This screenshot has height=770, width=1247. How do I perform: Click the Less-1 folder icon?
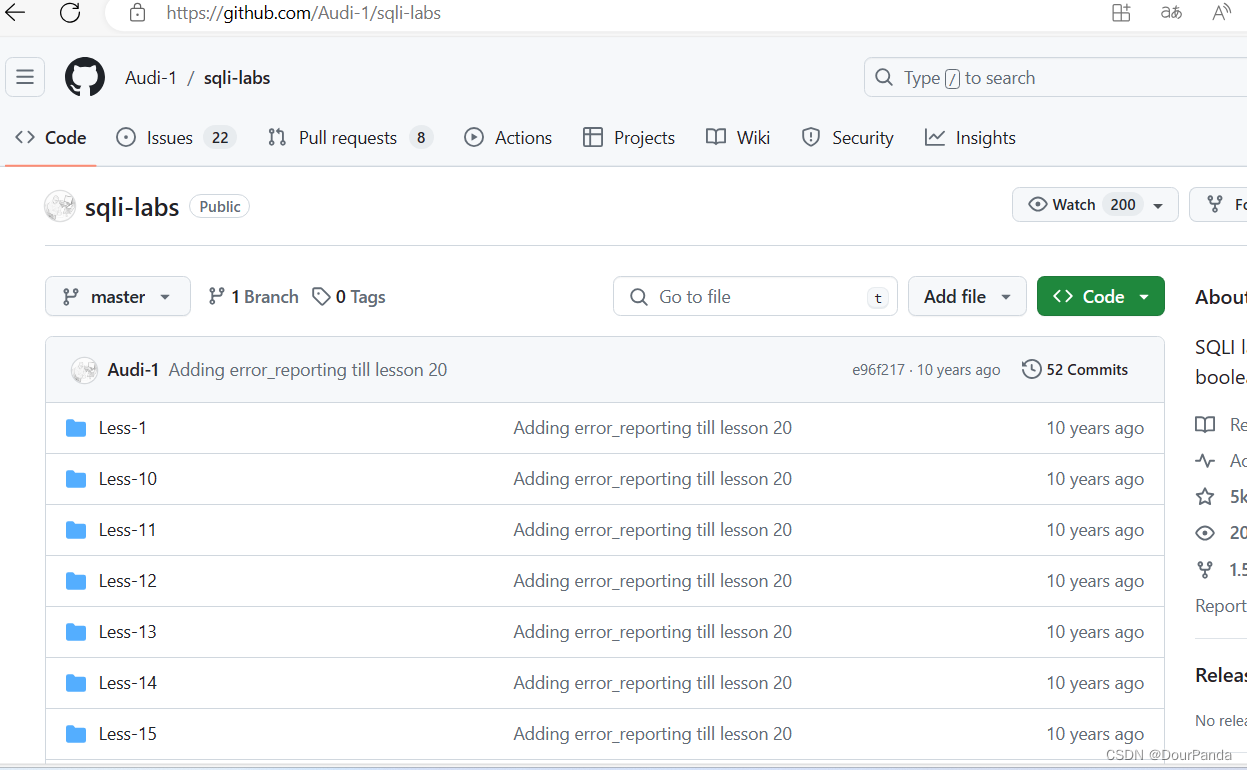click(x=76, y=428)
